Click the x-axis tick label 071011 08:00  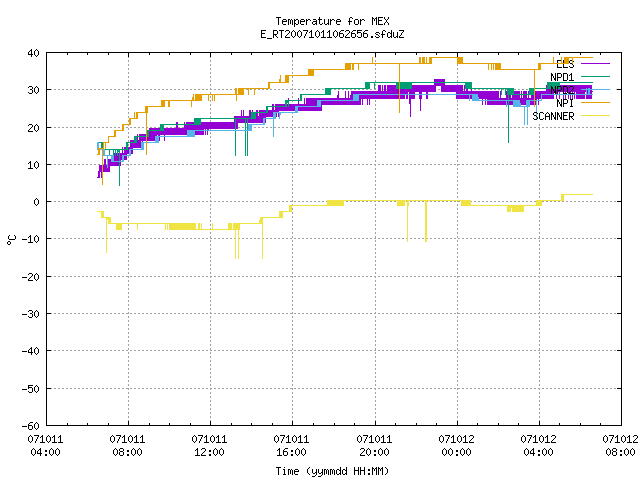127,445
